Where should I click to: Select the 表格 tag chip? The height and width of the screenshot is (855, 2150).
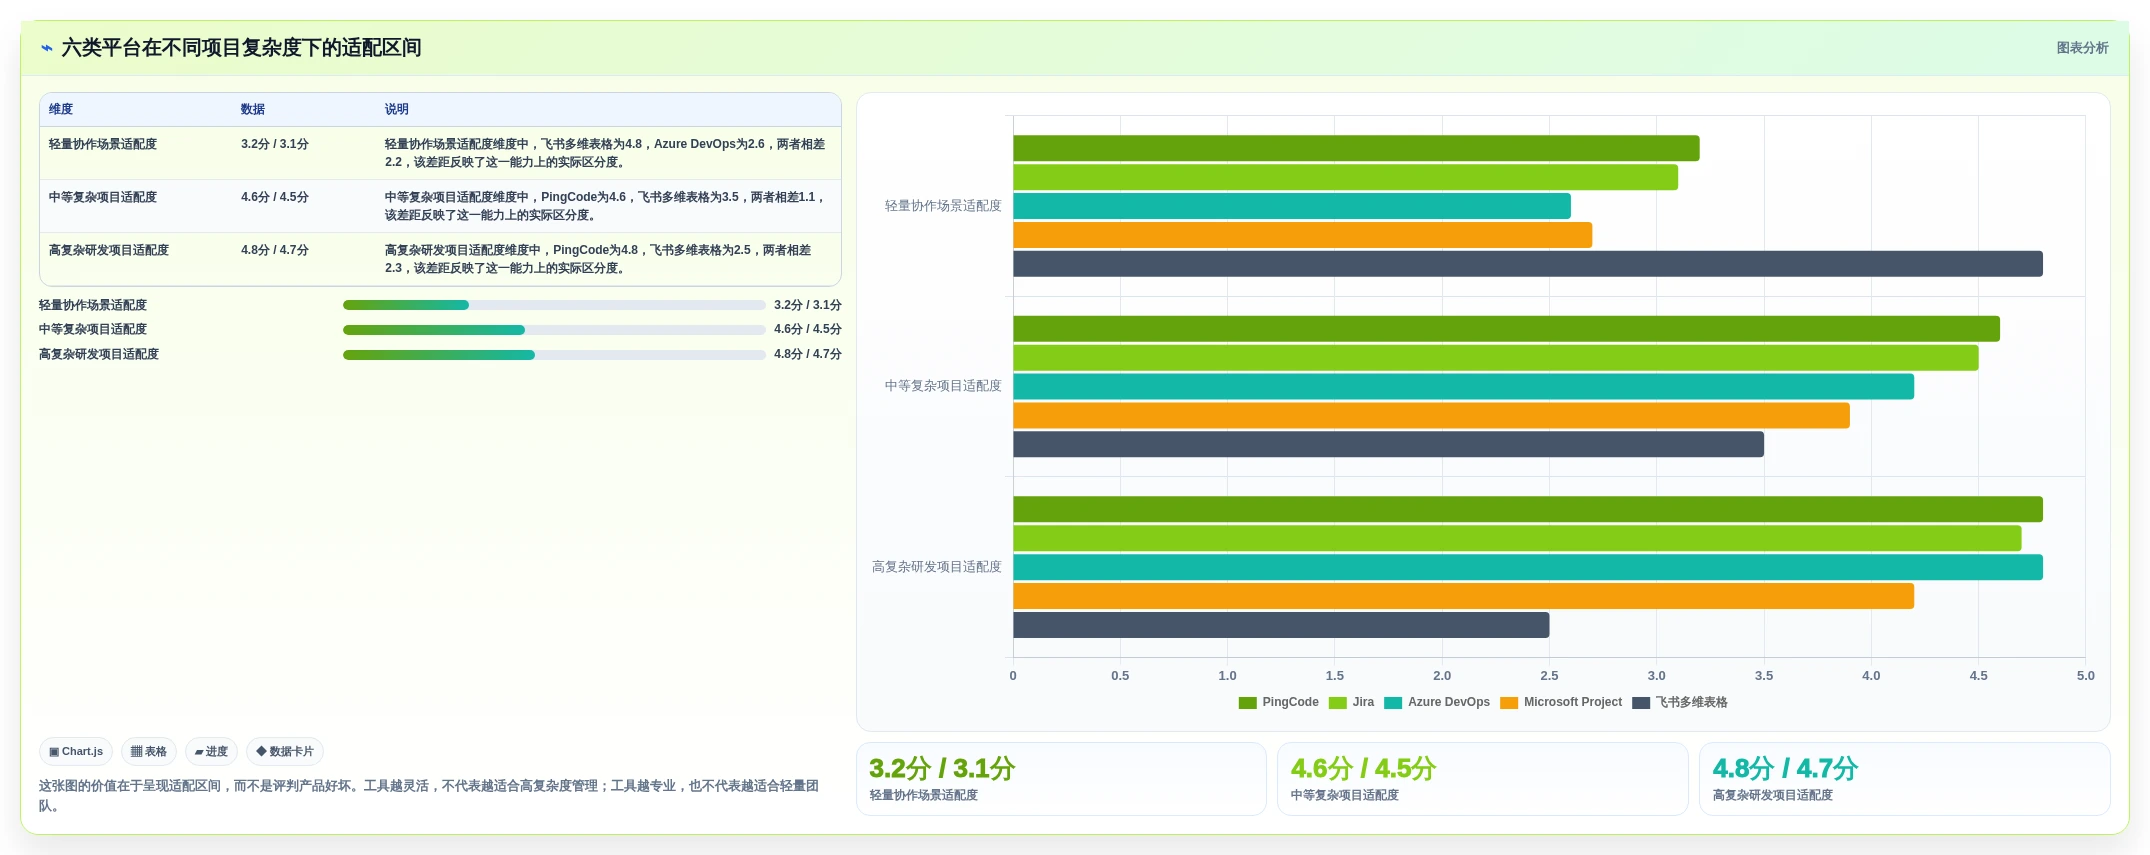(149, 751)
